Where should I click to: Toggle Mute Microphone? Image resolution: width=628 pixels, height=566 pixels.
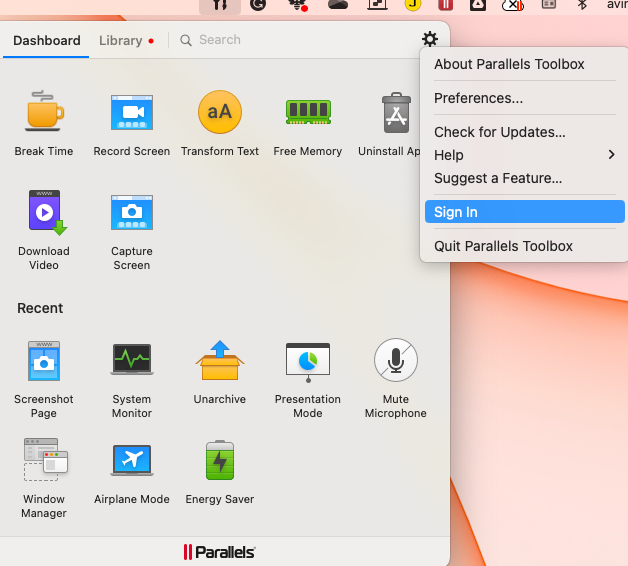coord(395,360)
